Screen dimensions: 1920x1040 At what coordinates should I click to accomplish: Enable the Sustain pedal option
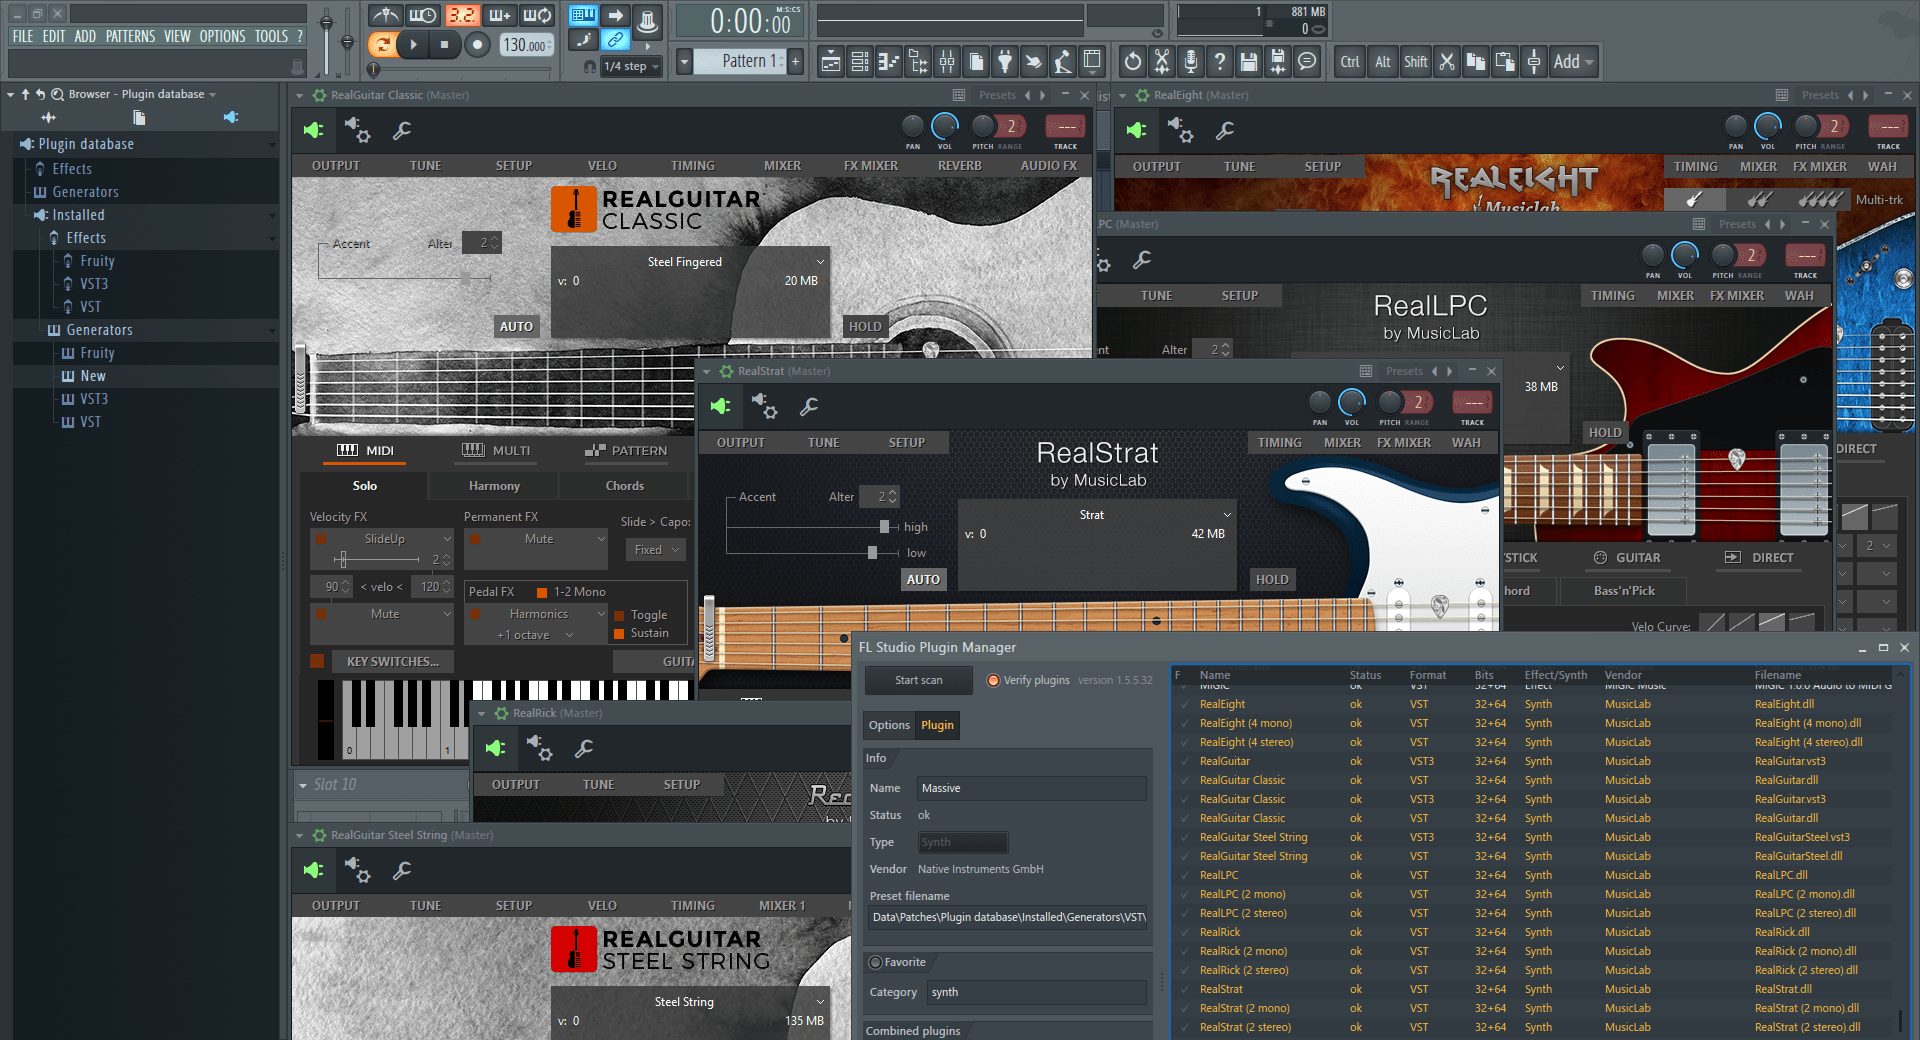pos(619,633)
